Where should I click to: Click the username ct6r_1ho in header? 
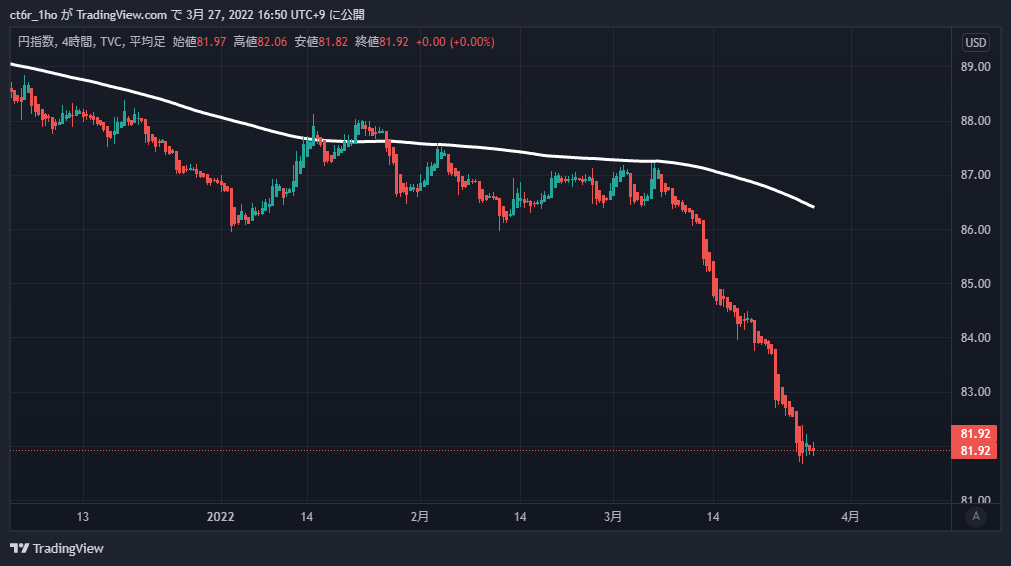point(33,14)
